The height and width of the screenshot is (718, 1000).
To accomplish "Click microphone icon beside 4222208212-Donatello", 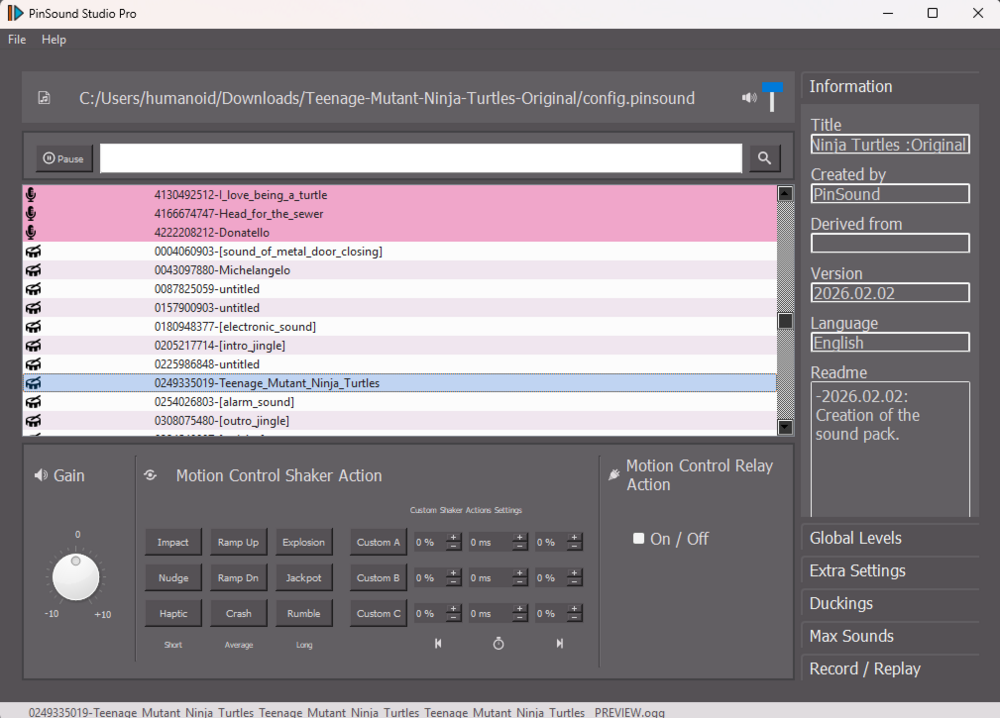I will (x=31, y=232).
